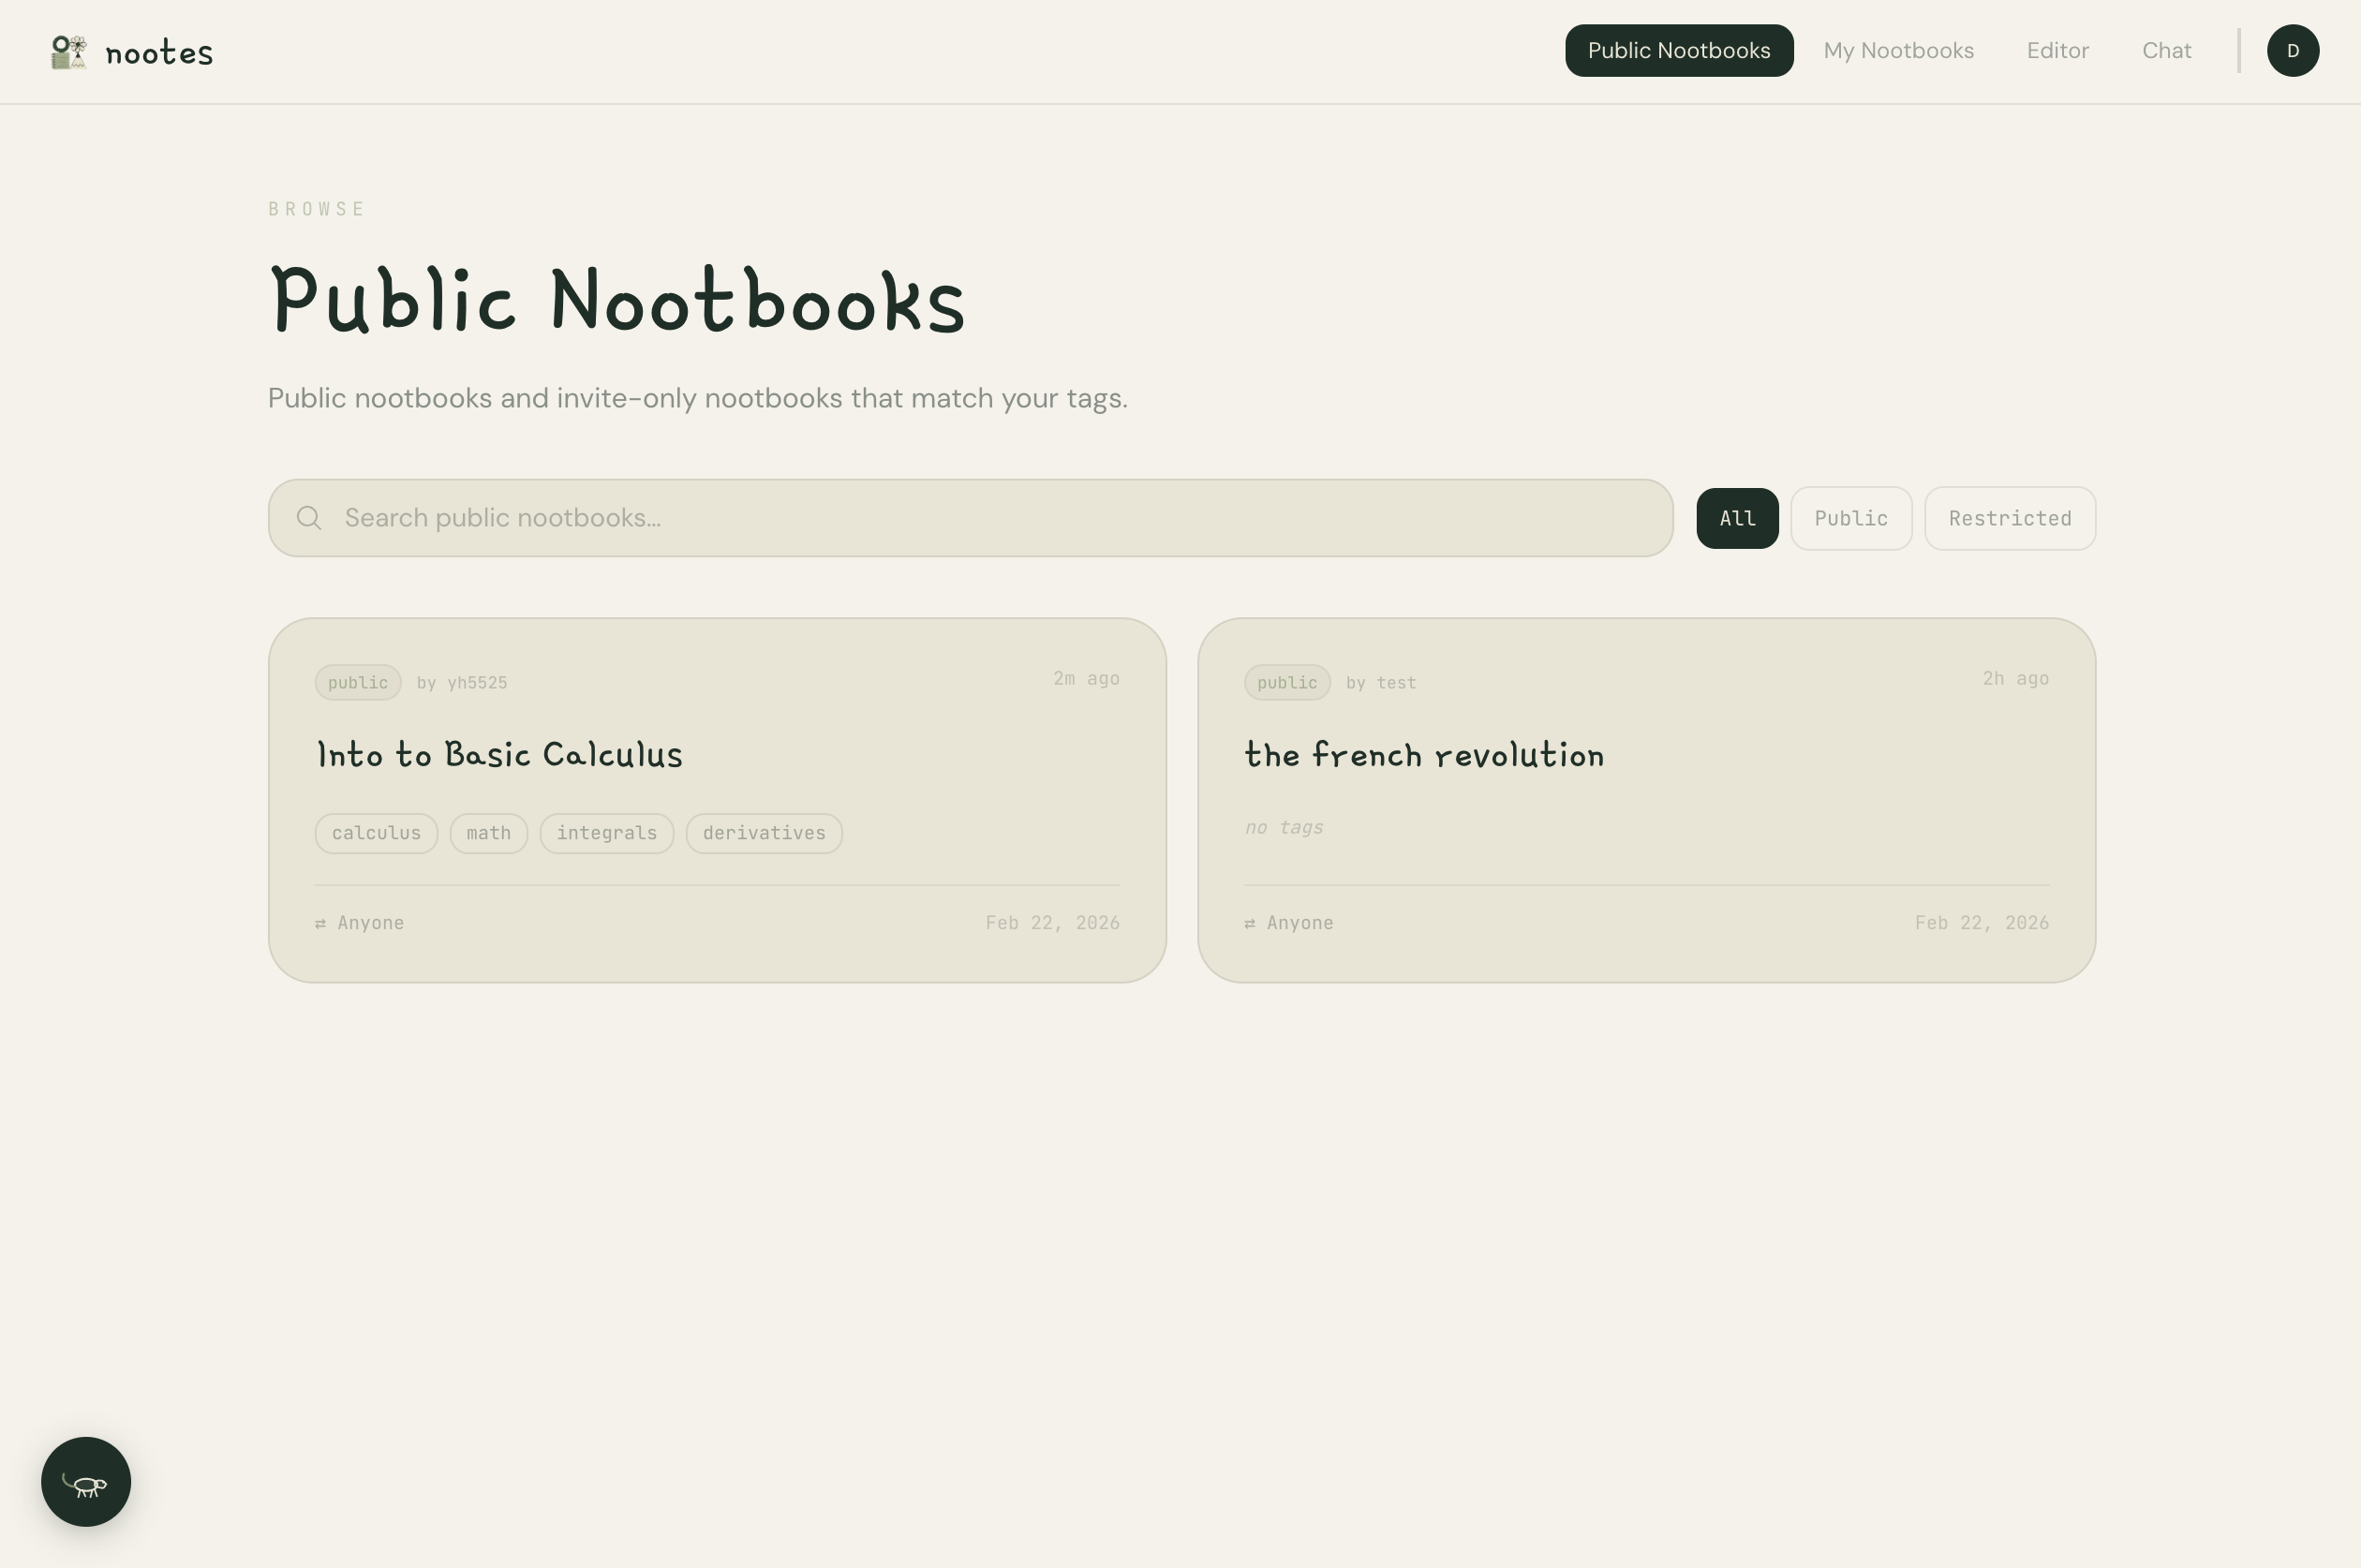Select the Public Nootbooks nav tab
This screenshot has width=2361, height=1568.
[1678, 51]
